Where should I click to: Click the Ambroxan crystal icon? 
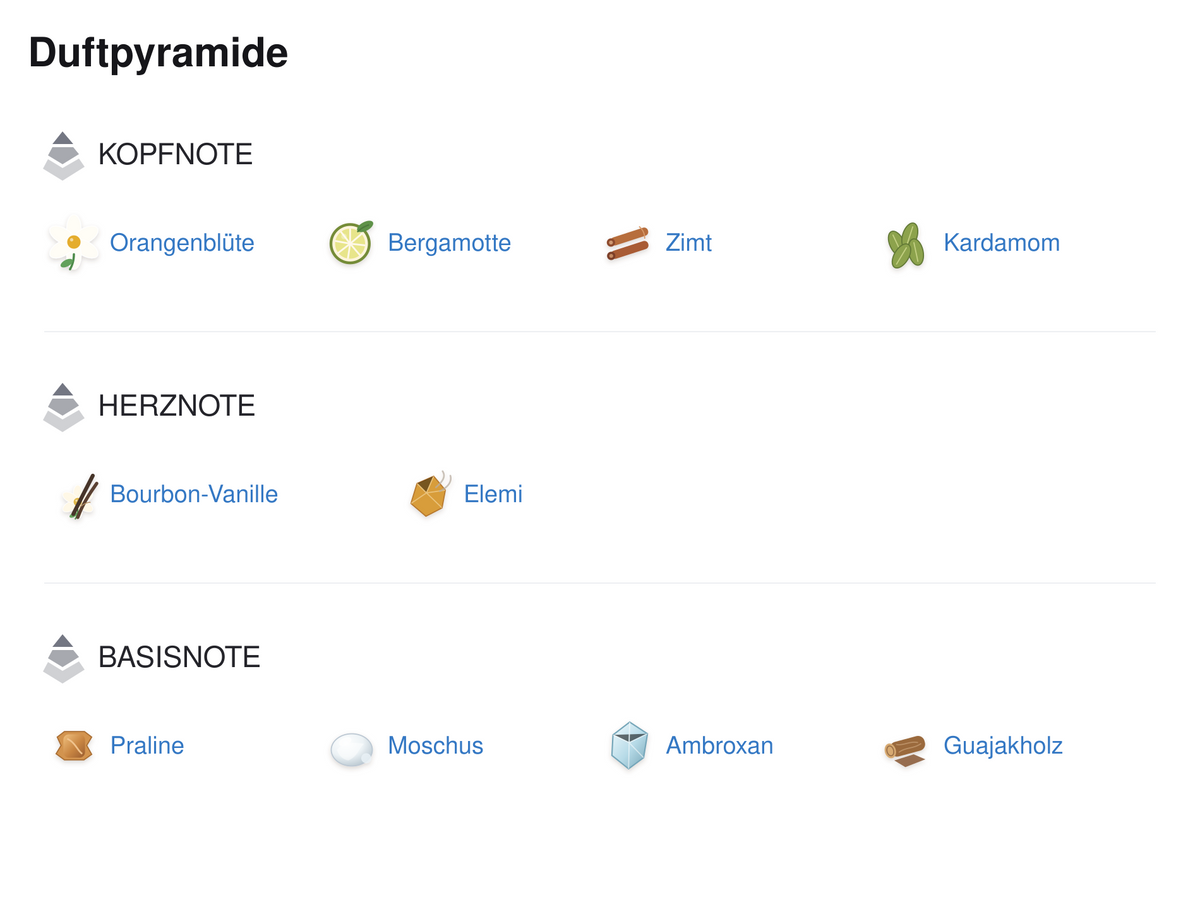(x=629, y=746)
